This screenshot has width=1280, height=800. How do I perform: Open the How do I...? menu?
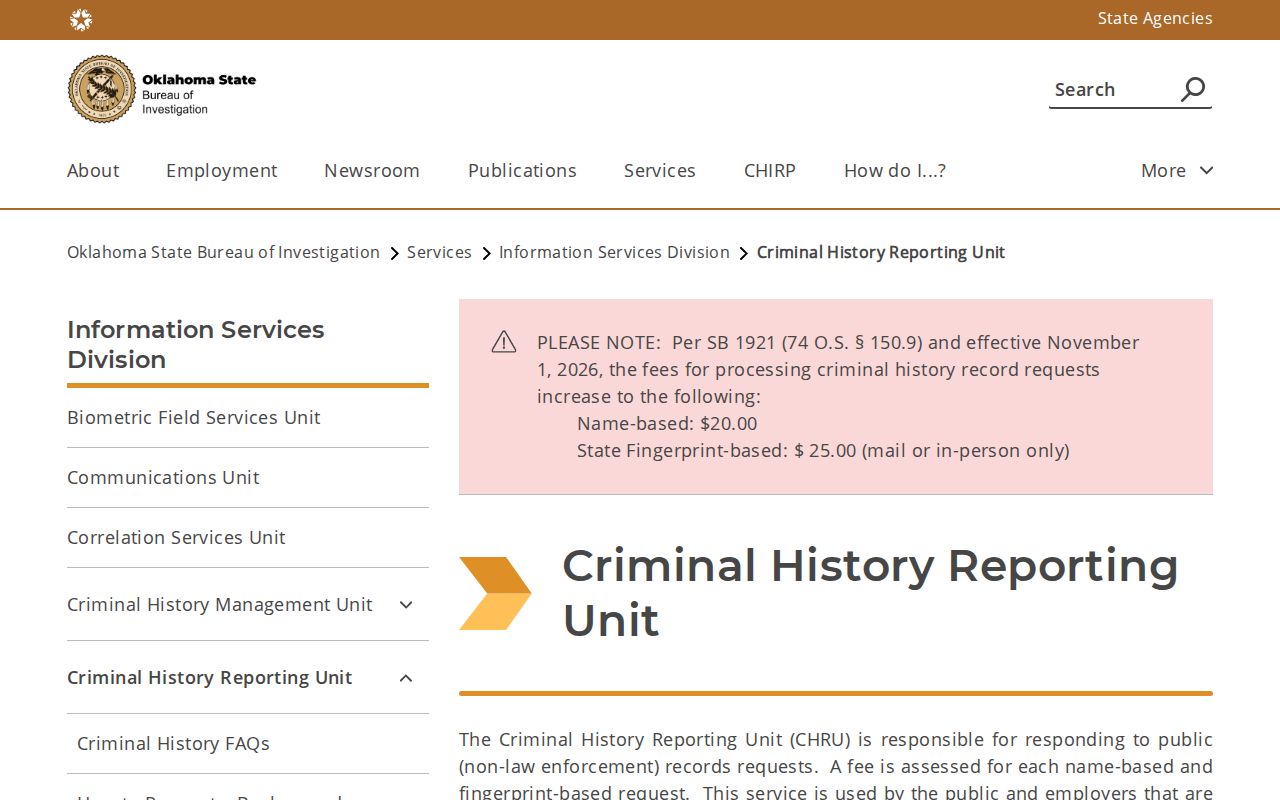(x=895, y=170)
